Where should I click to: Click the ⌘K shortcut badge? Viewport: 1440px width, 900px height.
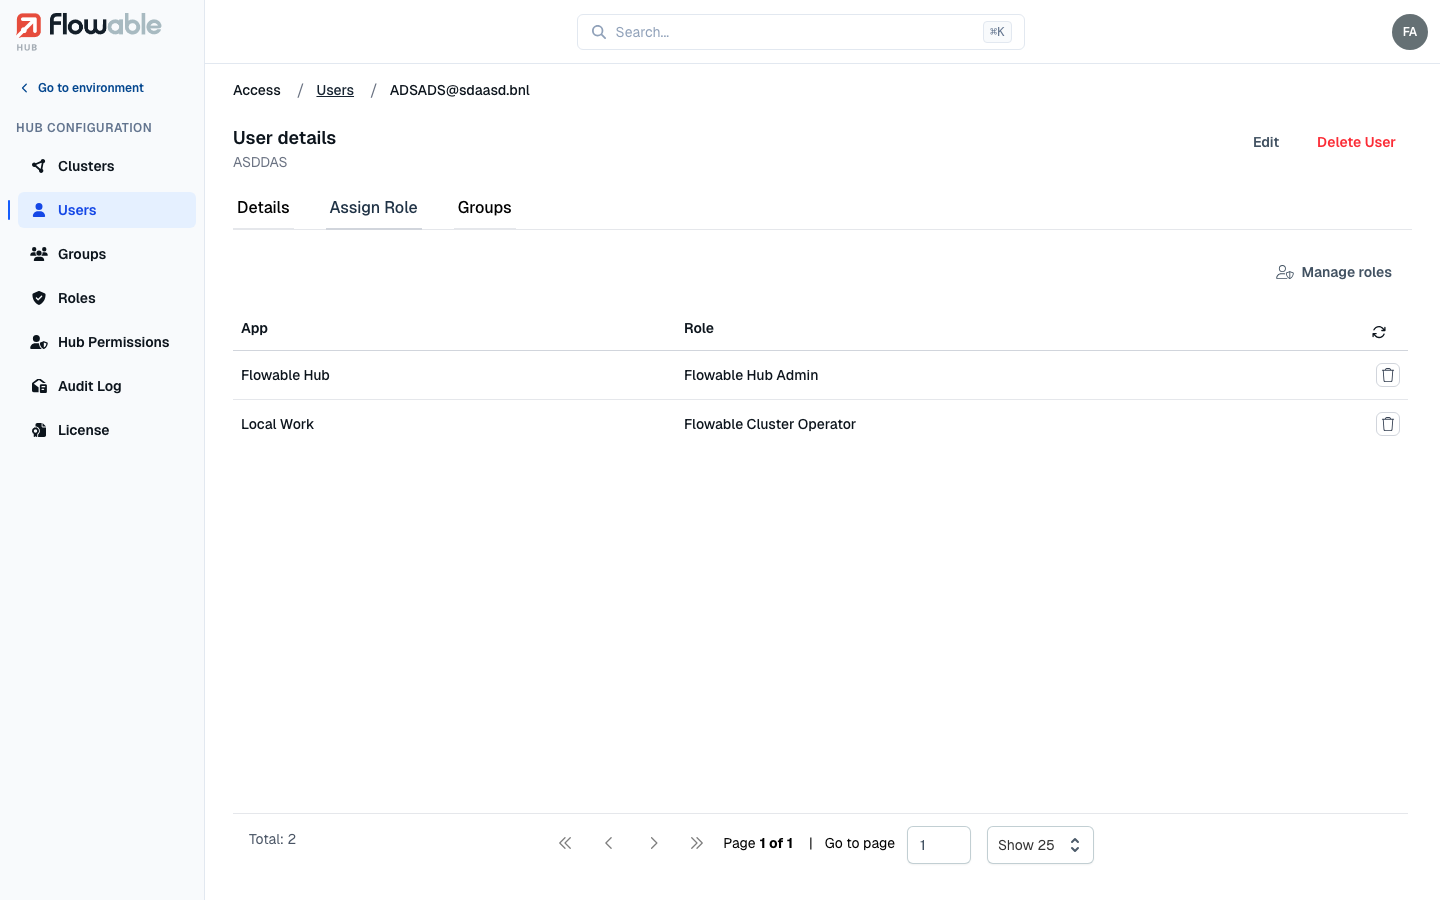pyautogui.click(x=997, y=32)
